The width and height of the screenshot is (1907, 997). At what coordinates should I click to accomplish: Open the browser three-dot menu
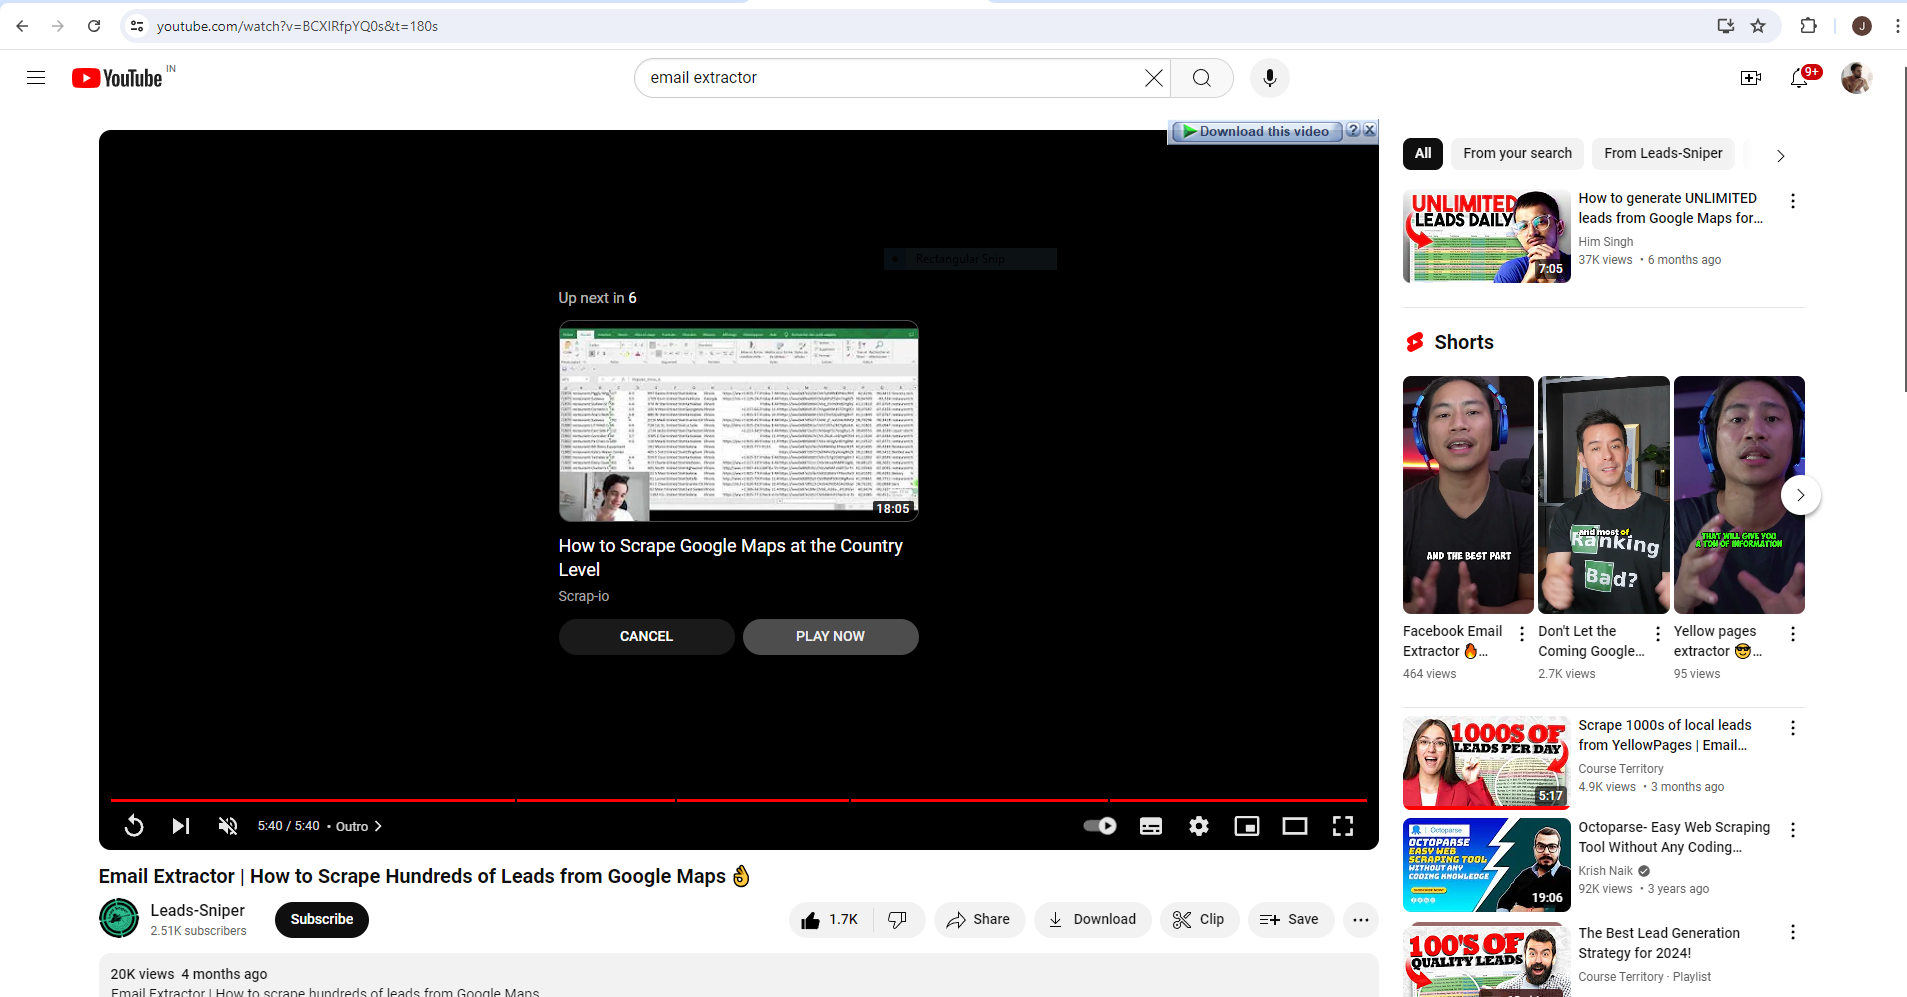1896,26
